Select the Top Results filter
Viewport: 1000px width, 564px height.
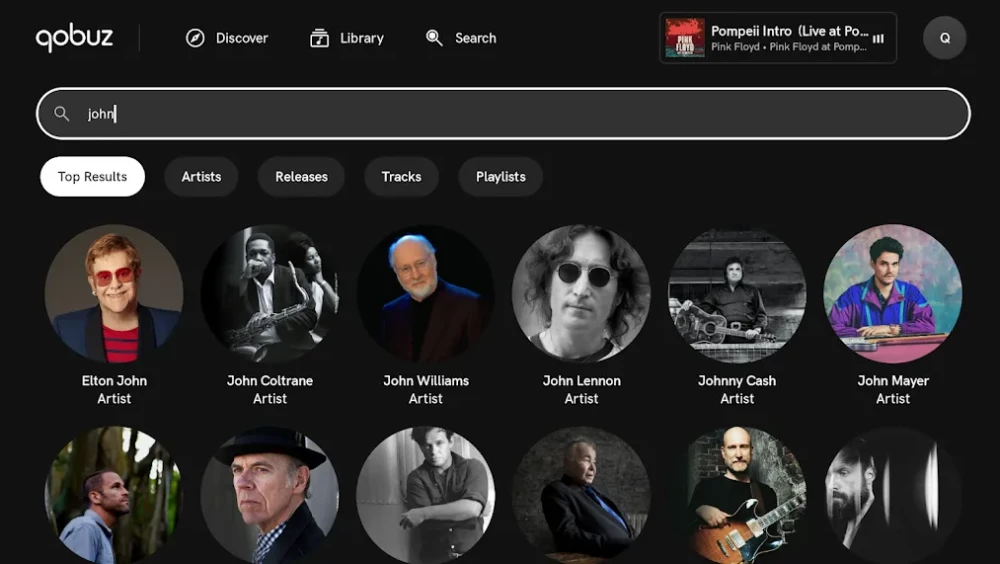point(92,177)
